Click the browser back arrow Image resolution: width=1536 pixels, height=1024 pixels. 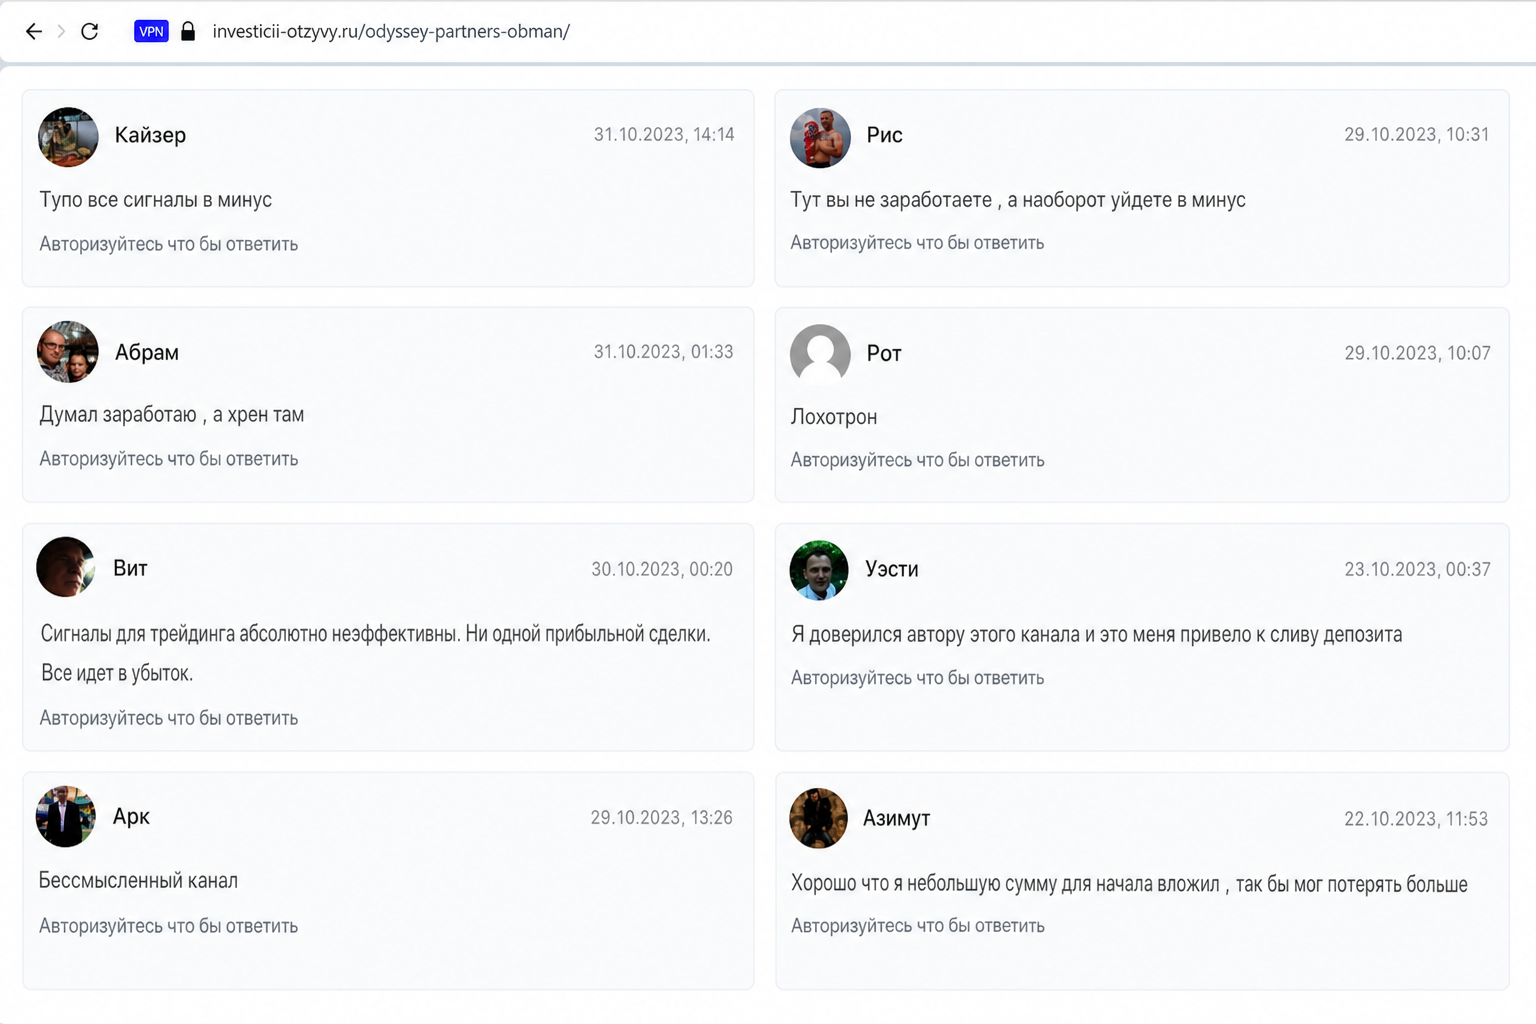click(x=34, y=31)
